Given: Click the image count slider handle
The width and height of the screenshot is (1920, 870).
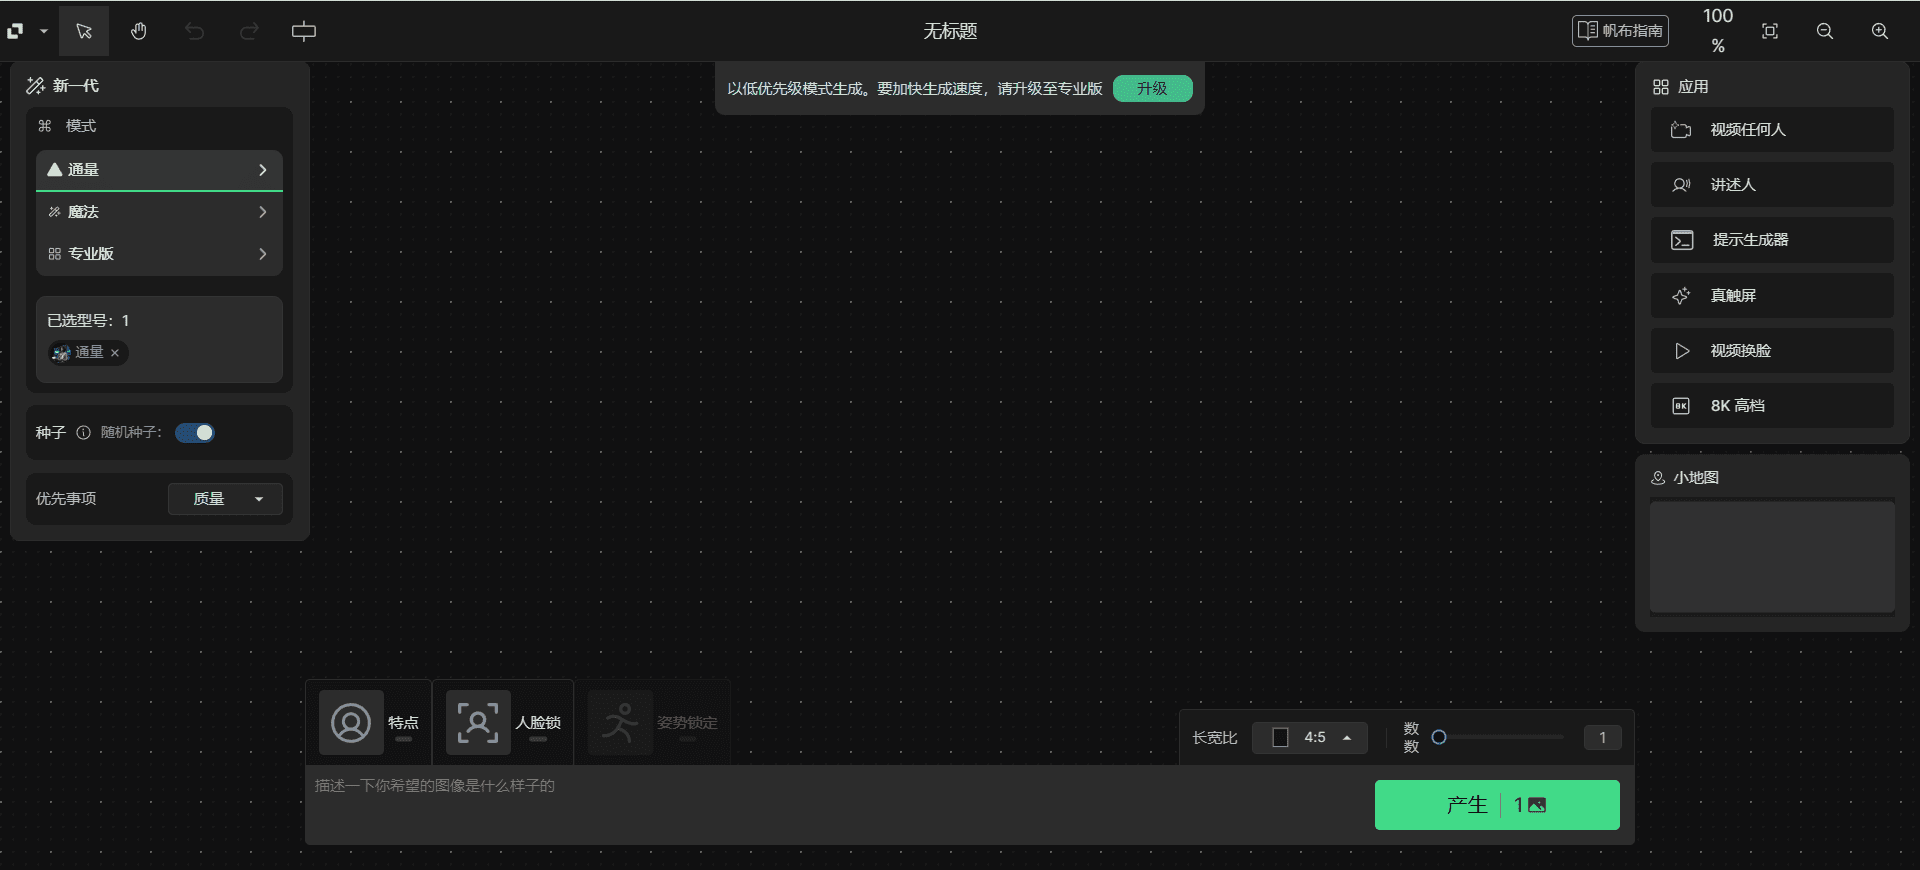Looking at the screenshot, I should (1439, 737).
